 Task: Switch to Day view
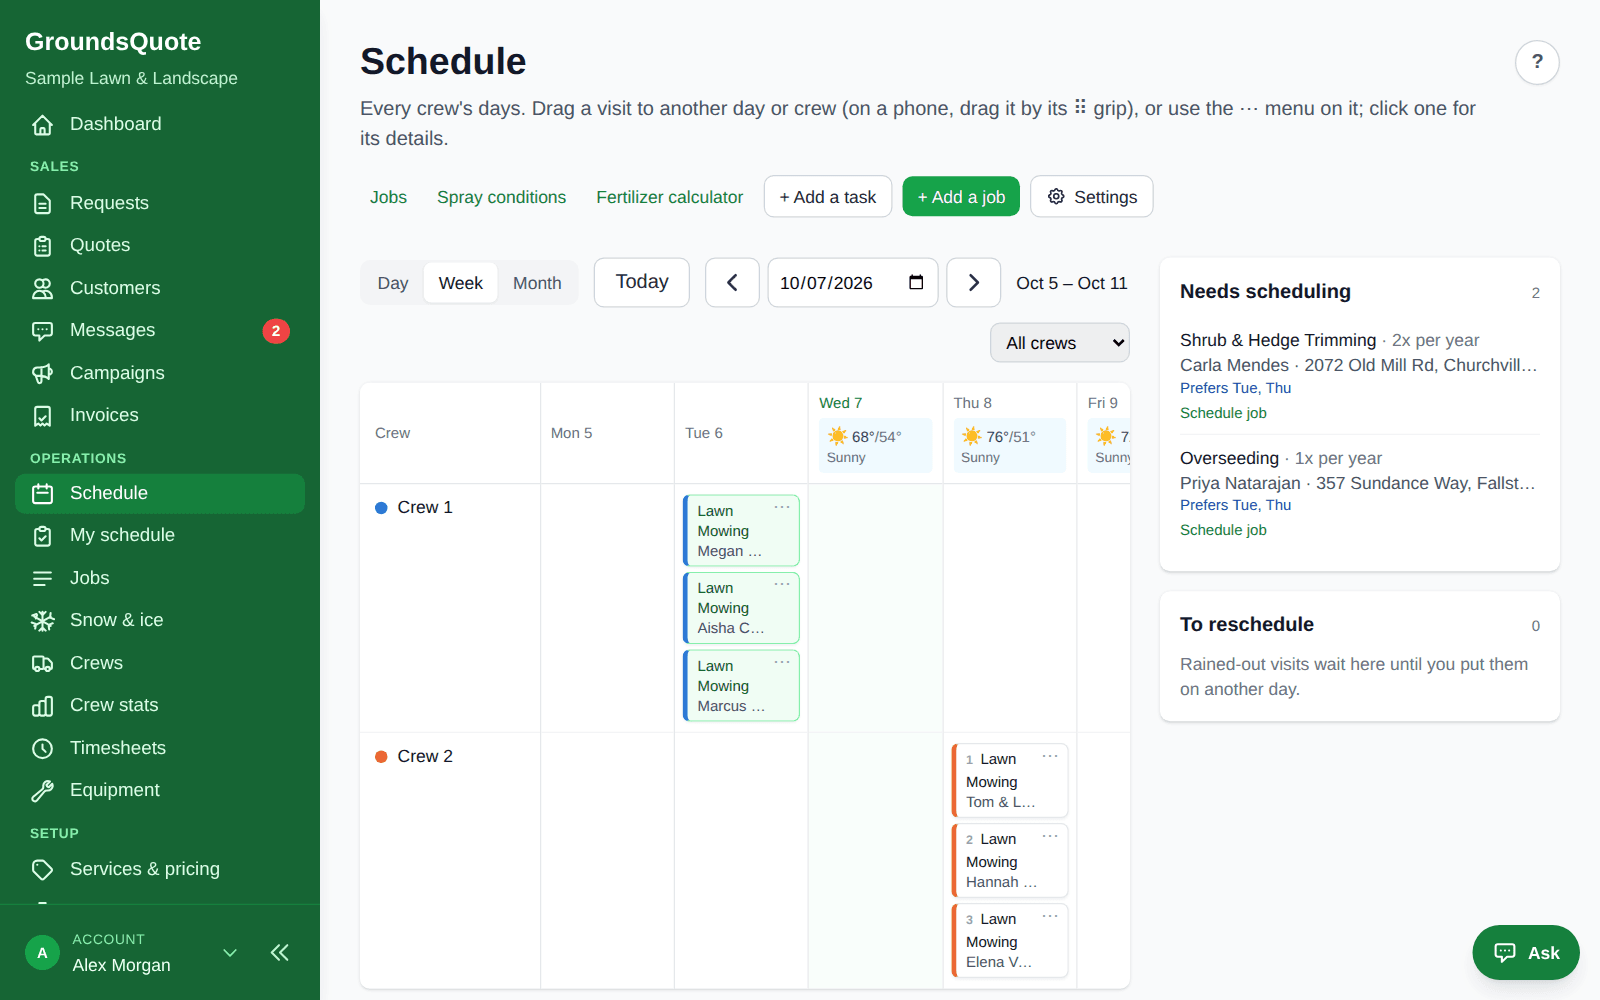coord(393,283)
